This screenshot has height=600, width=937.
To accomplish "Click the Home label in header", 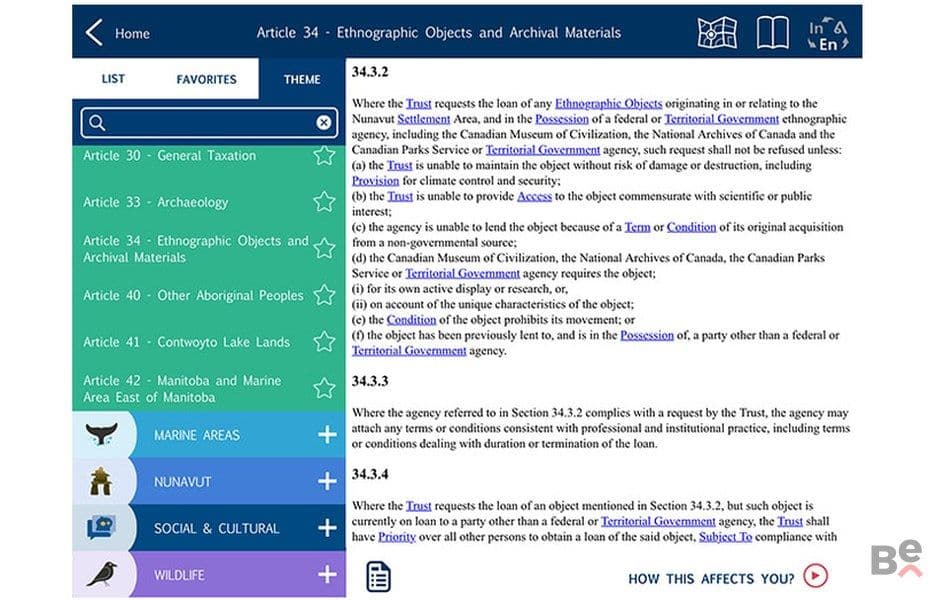I will [x=132, y=33].
